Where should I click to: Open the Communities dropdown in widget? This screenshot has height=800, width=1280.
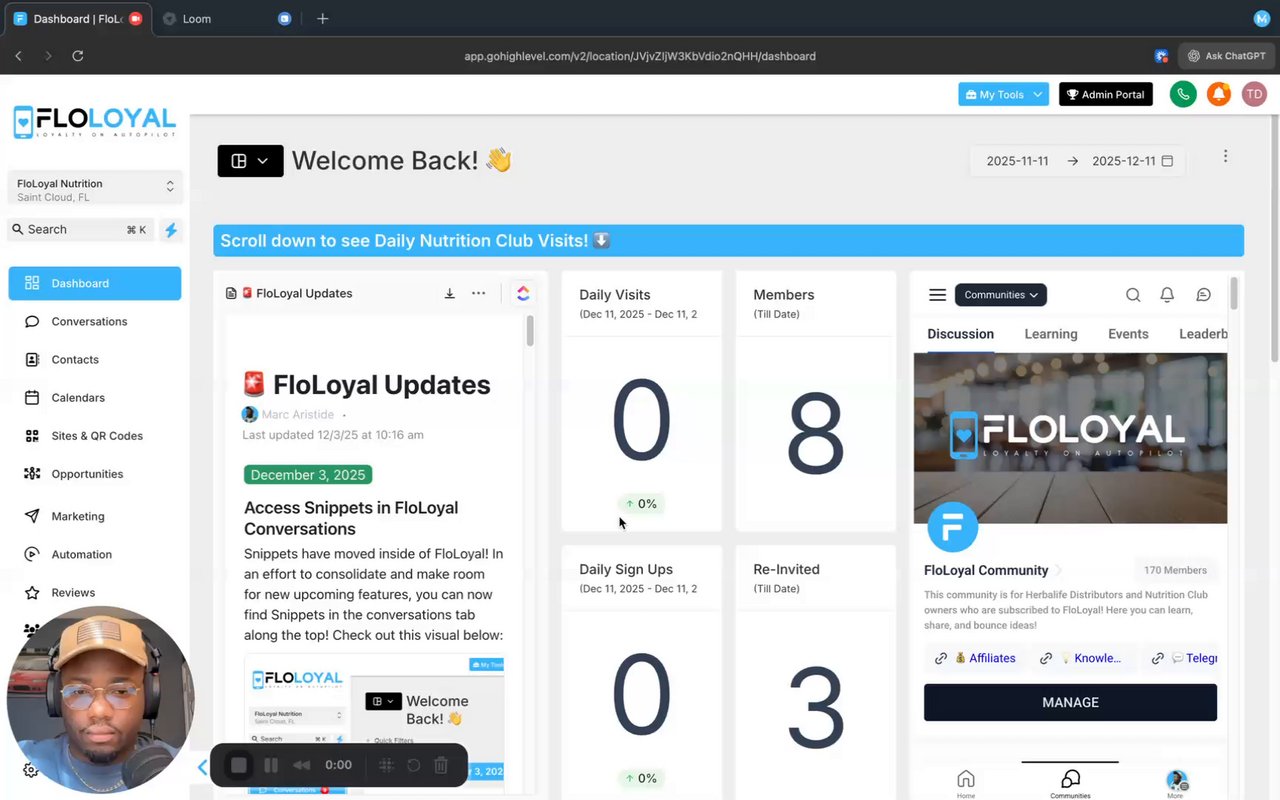(1001, 295)
